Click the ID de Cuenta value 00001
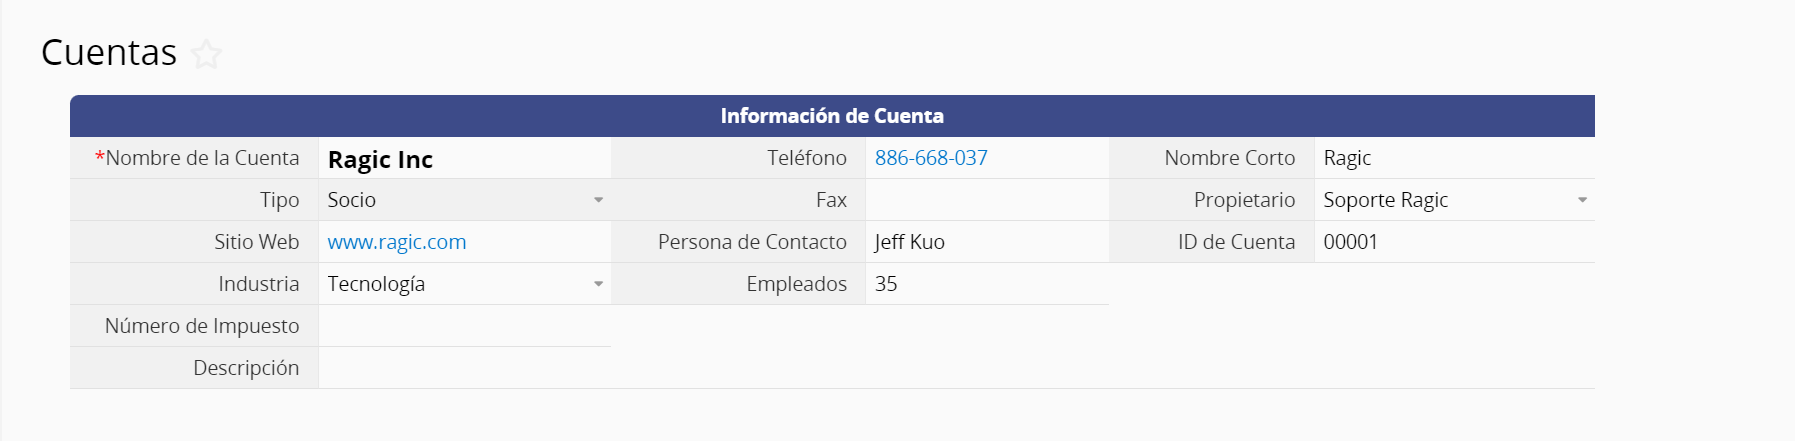The image size is (1795, 441). pyautogui.click(x=1351, y=242)
